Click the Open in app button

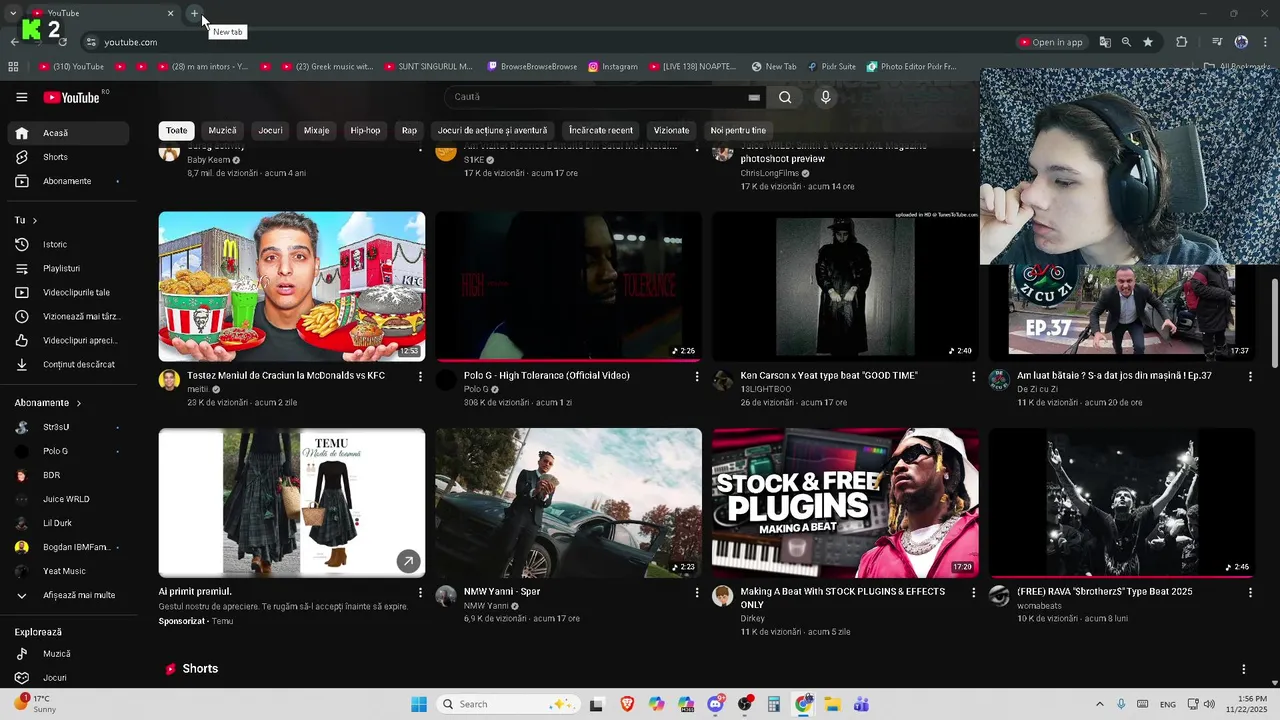point(1051,42)
